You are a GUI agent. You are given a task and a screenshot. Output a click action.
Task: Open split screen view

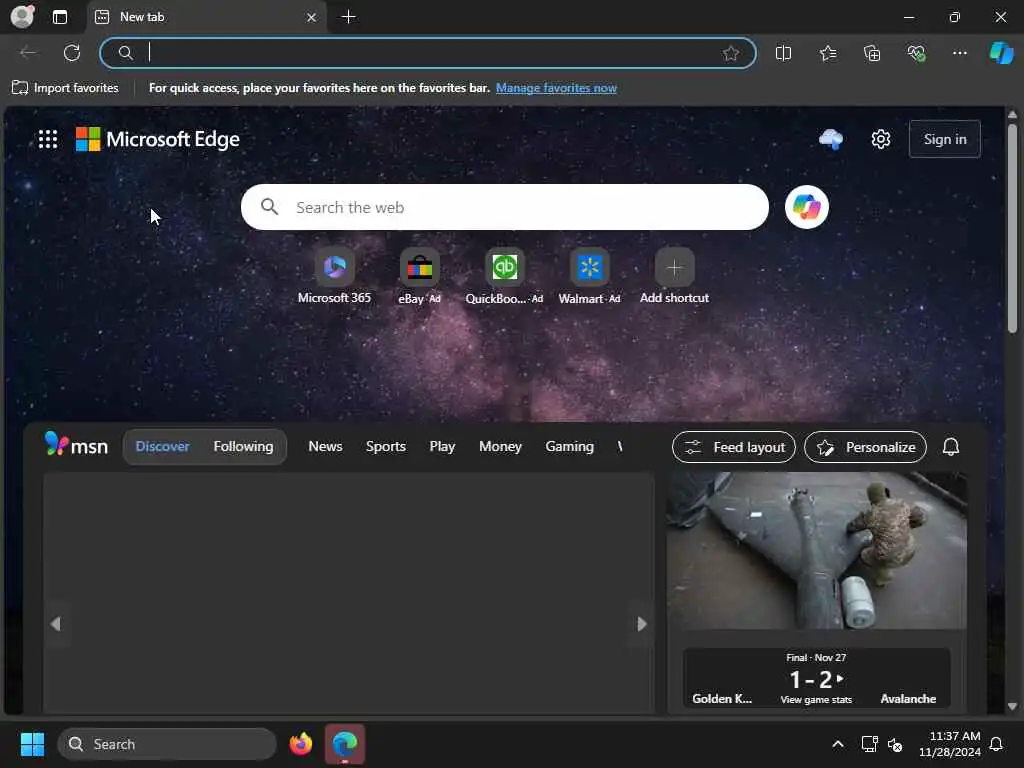pos(783,53)
